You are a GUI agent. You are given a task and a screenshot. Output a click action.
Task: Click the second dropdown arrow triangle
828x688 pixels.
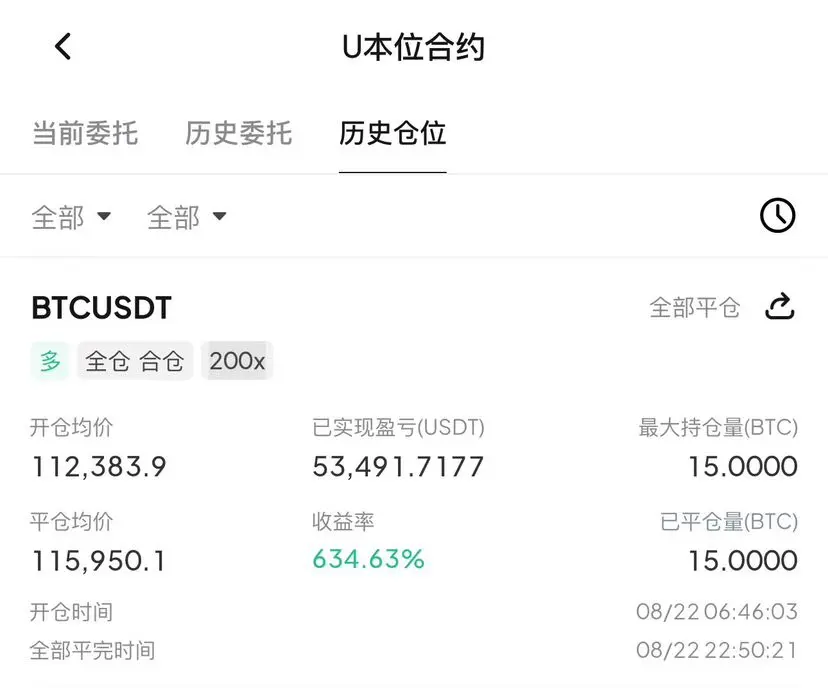pyautogui.click(x=220, y=216)
